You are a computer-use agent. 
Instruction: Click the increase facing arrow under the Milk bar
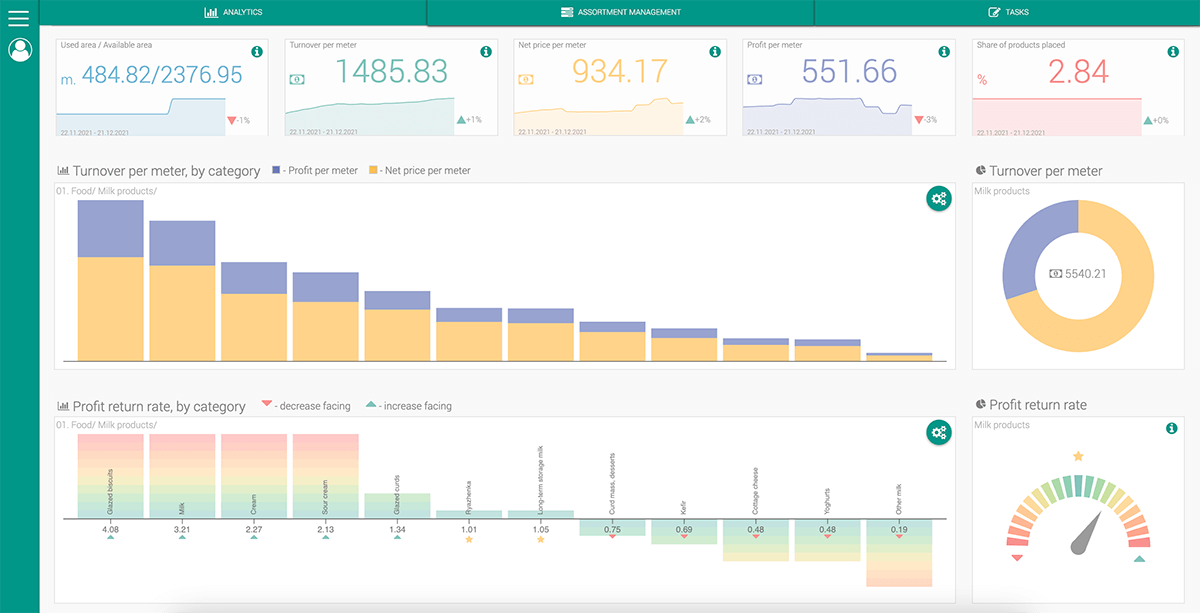coord(181,535)
